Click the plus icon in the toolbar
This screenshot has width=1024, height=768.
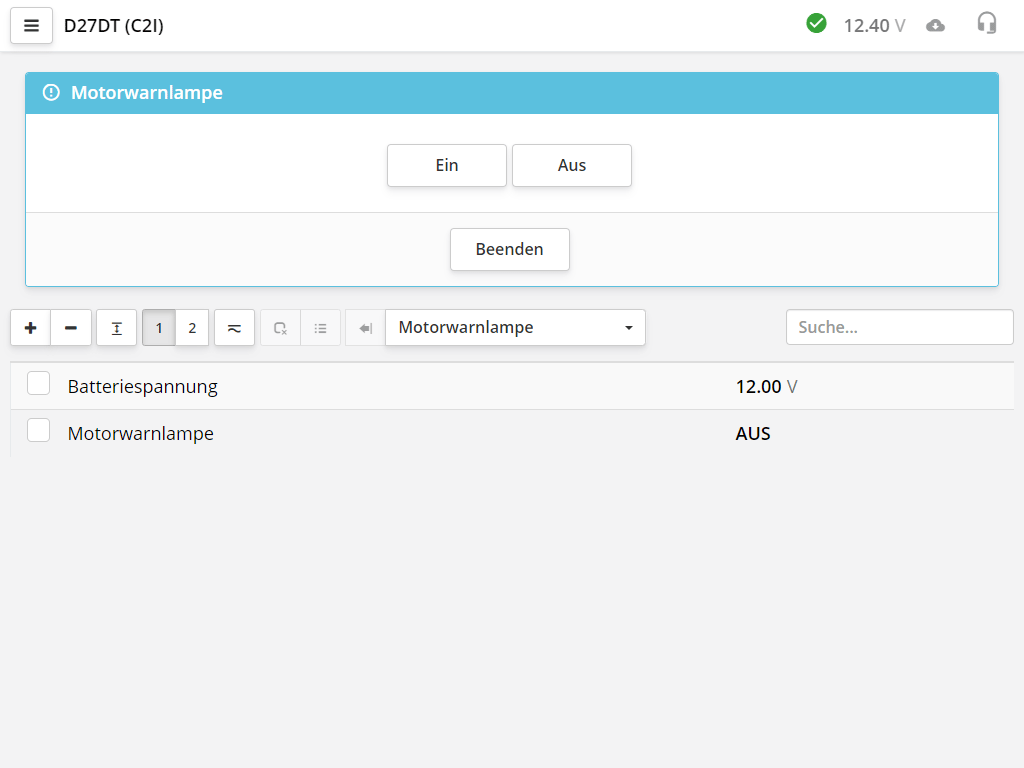point(31,328)
